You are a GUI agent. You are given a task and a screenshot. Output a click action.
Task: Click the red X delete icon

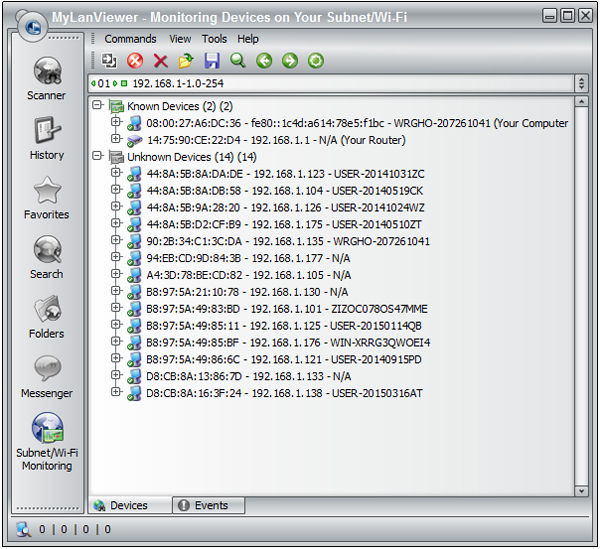161,61
